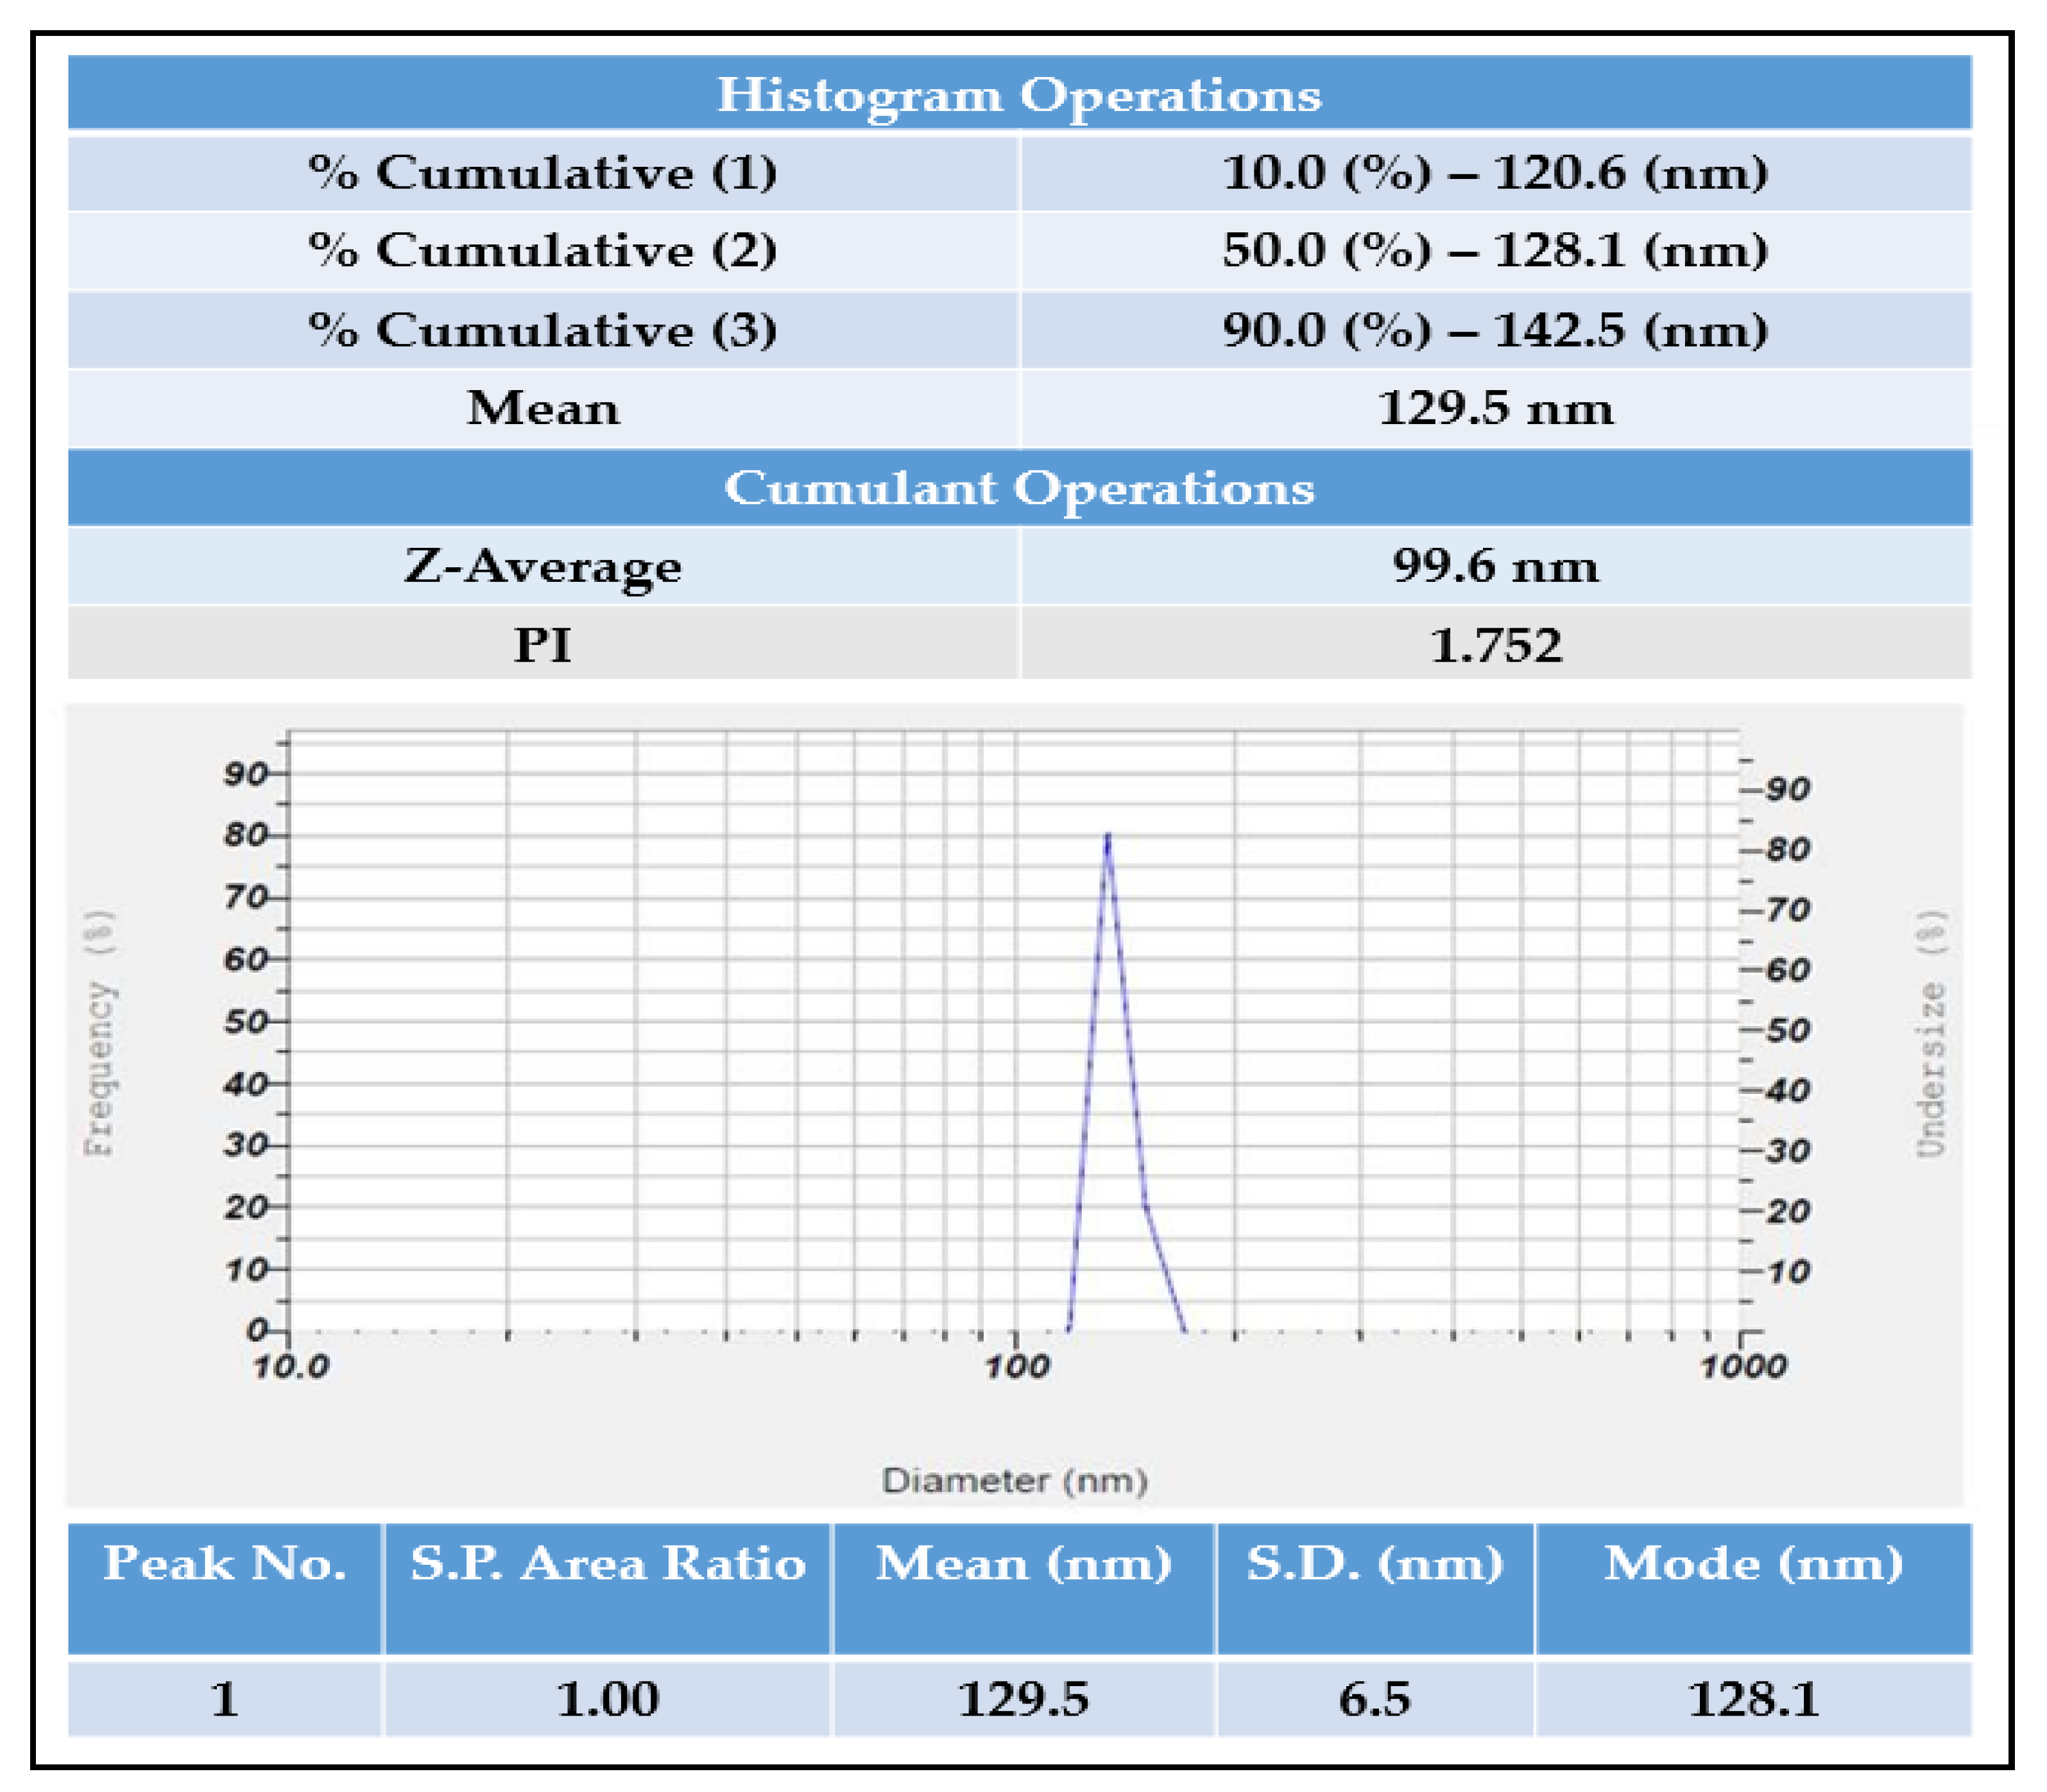The image size is (2047, 1792).
Task: Click the S.P. Area Ratio column header
Action: click(x=608, y=1563)
